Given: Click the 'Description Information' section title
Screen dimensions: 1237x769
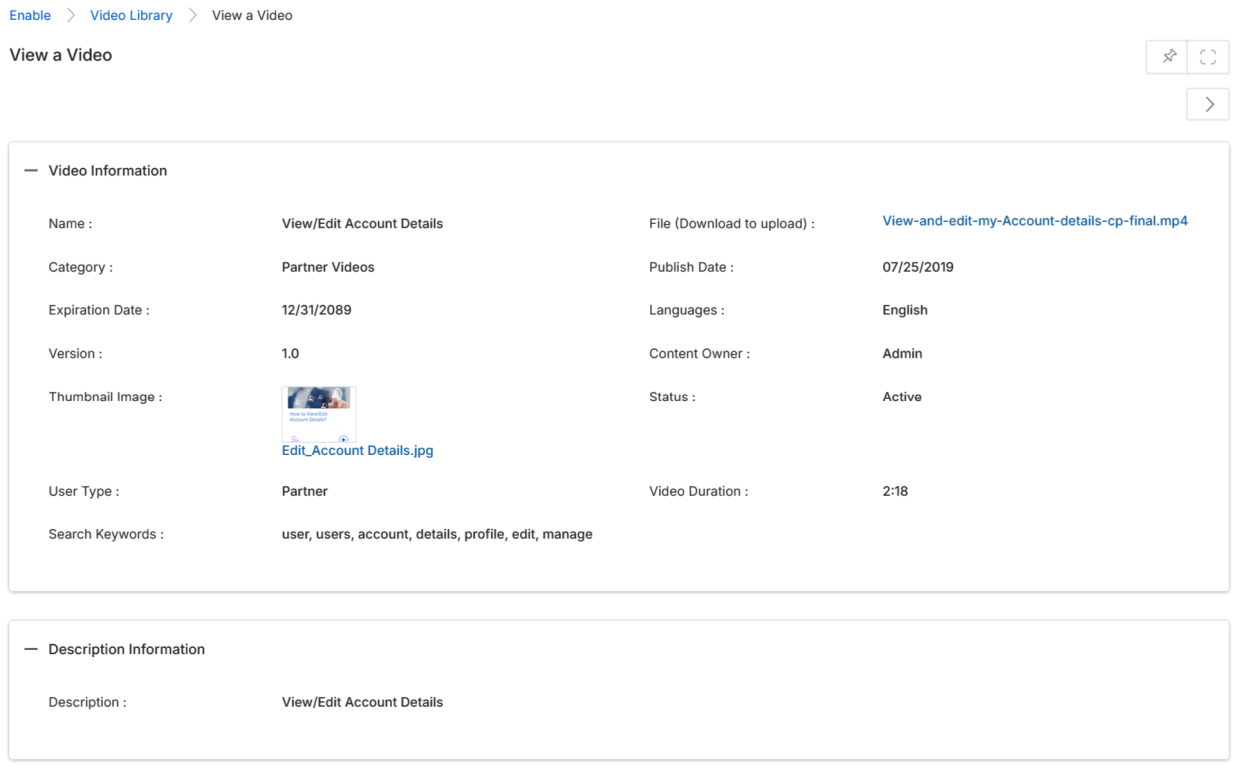Looking at the screenshot, I should 127,649.
